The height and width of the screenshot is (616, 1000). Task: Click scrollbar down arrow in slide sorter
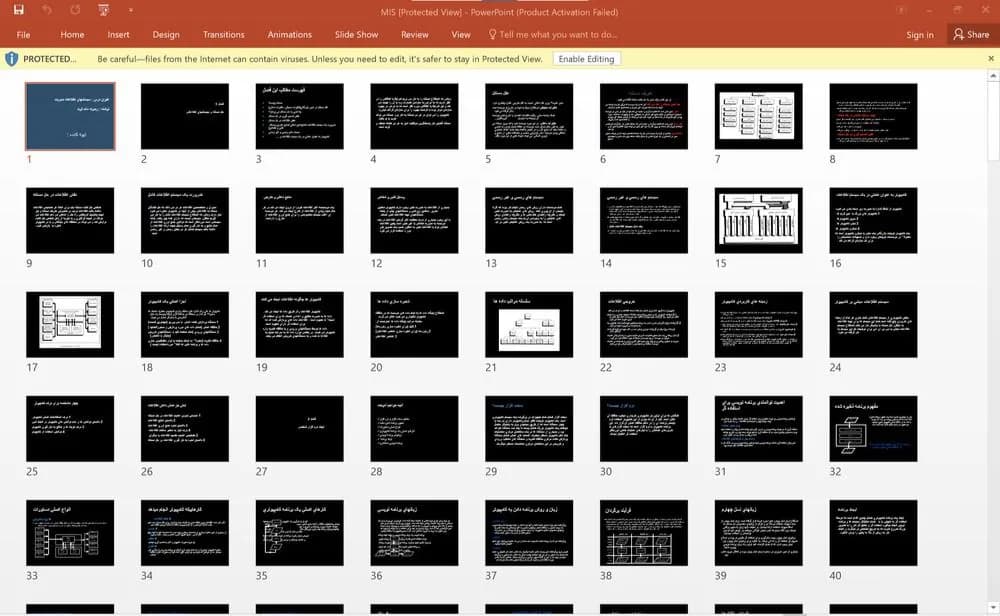[x=993, y=607]
